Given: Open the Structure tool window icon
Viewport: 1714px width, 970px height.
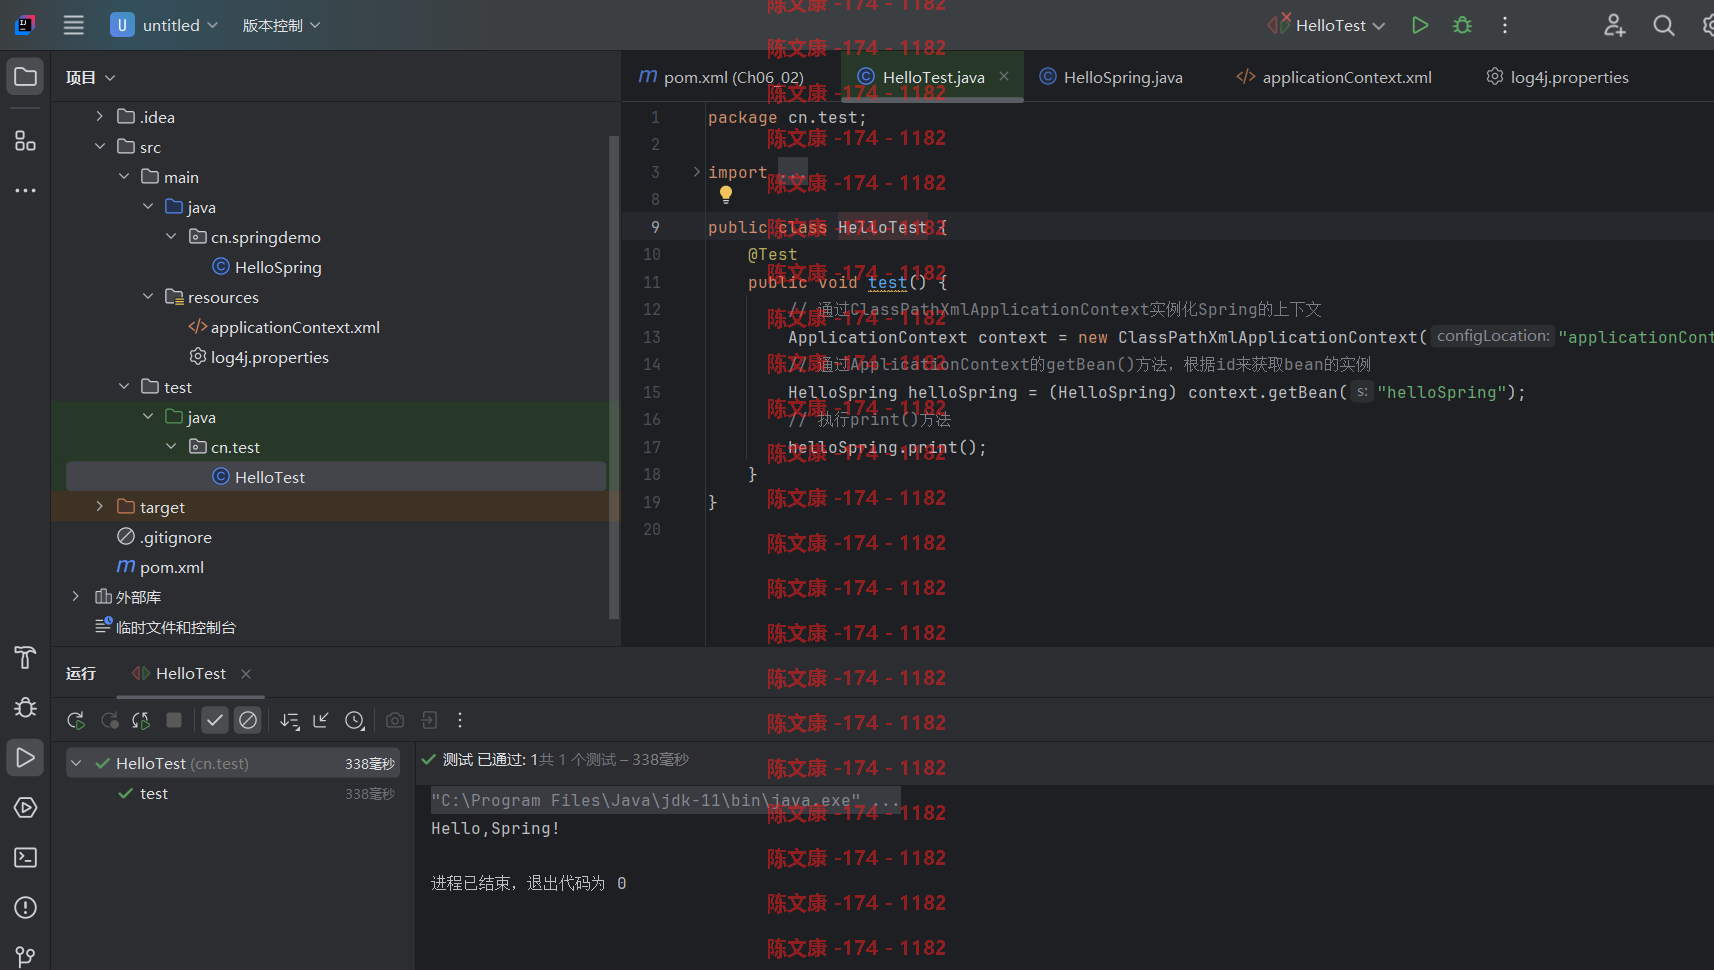Looking at the screenshot, I should pos(26,141).
